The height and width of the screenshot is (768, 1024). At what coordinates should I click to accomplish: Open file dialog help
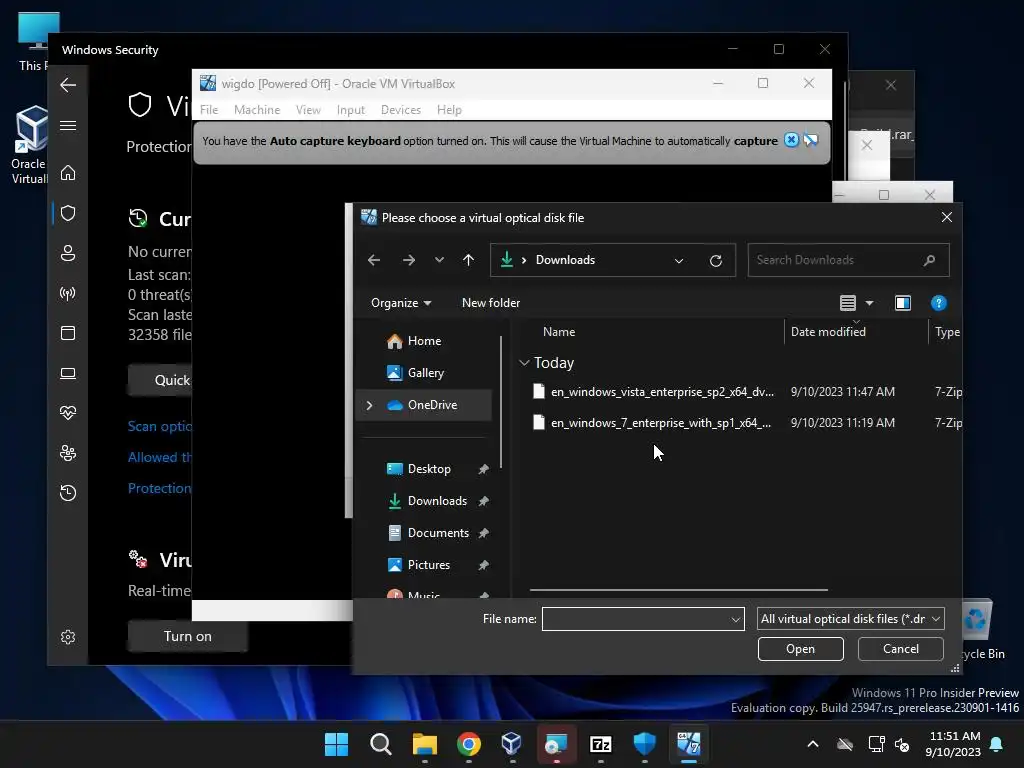pyautogui.click(x=938, y=303)
